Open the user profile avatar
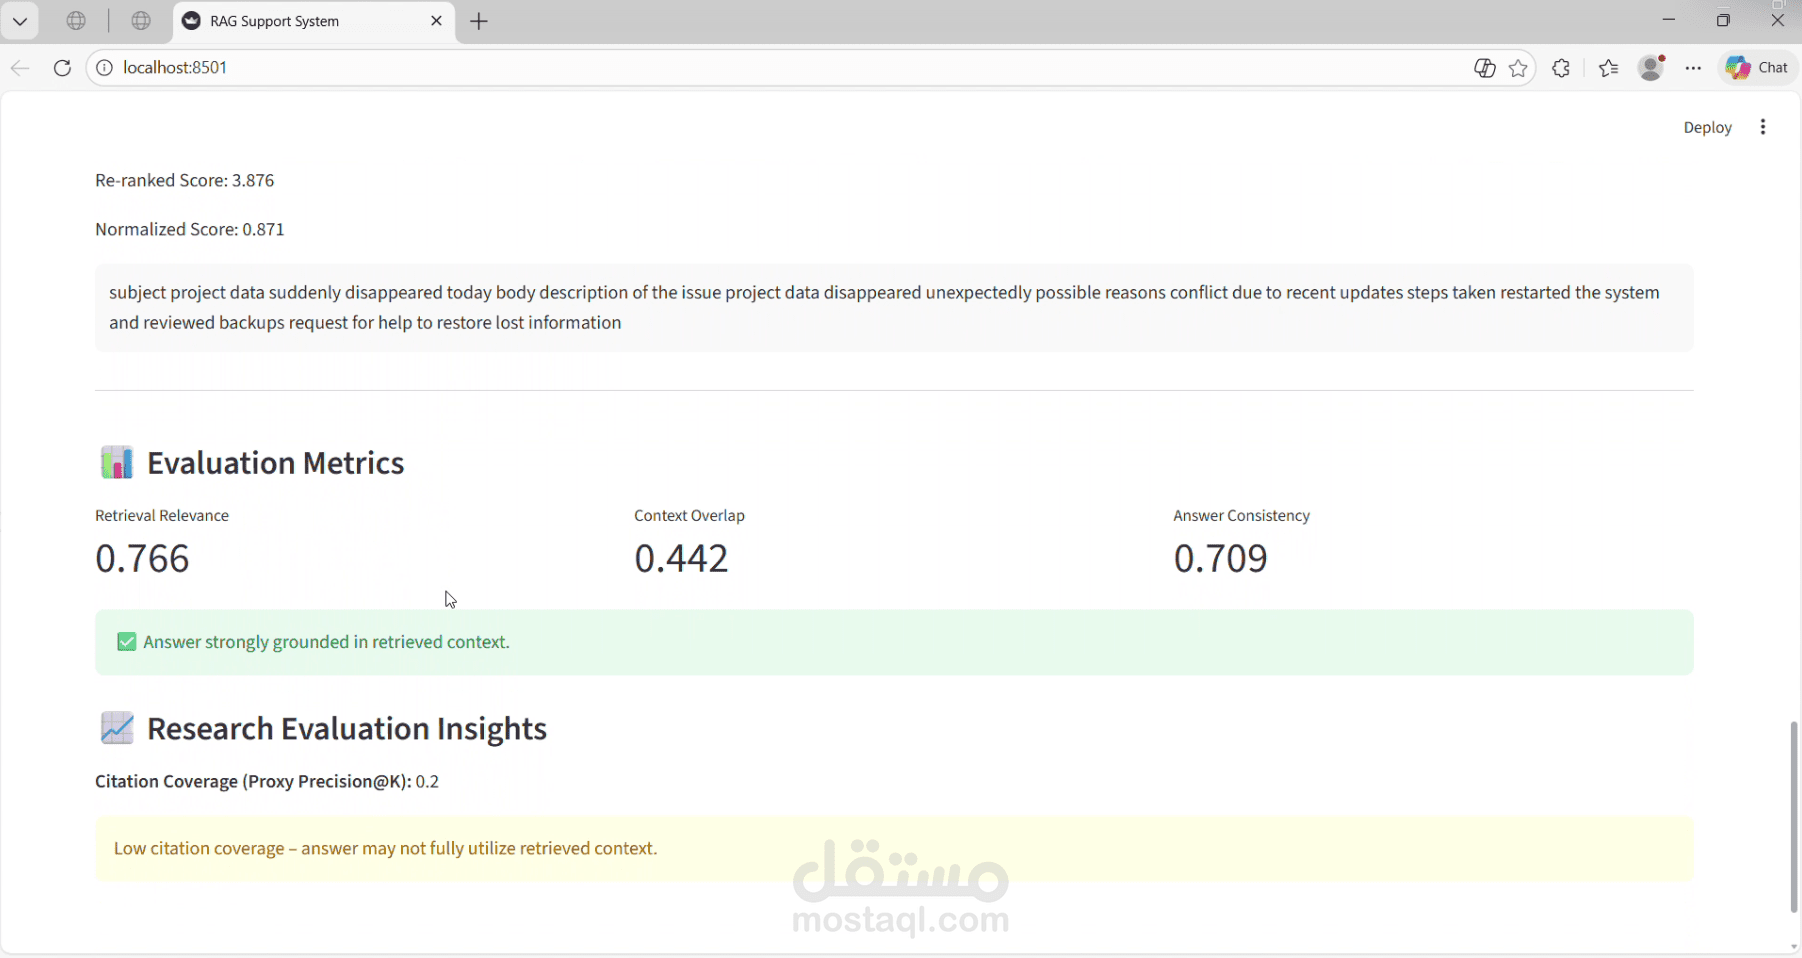Screen dimensions: 1802x958 pos(1652,68)
